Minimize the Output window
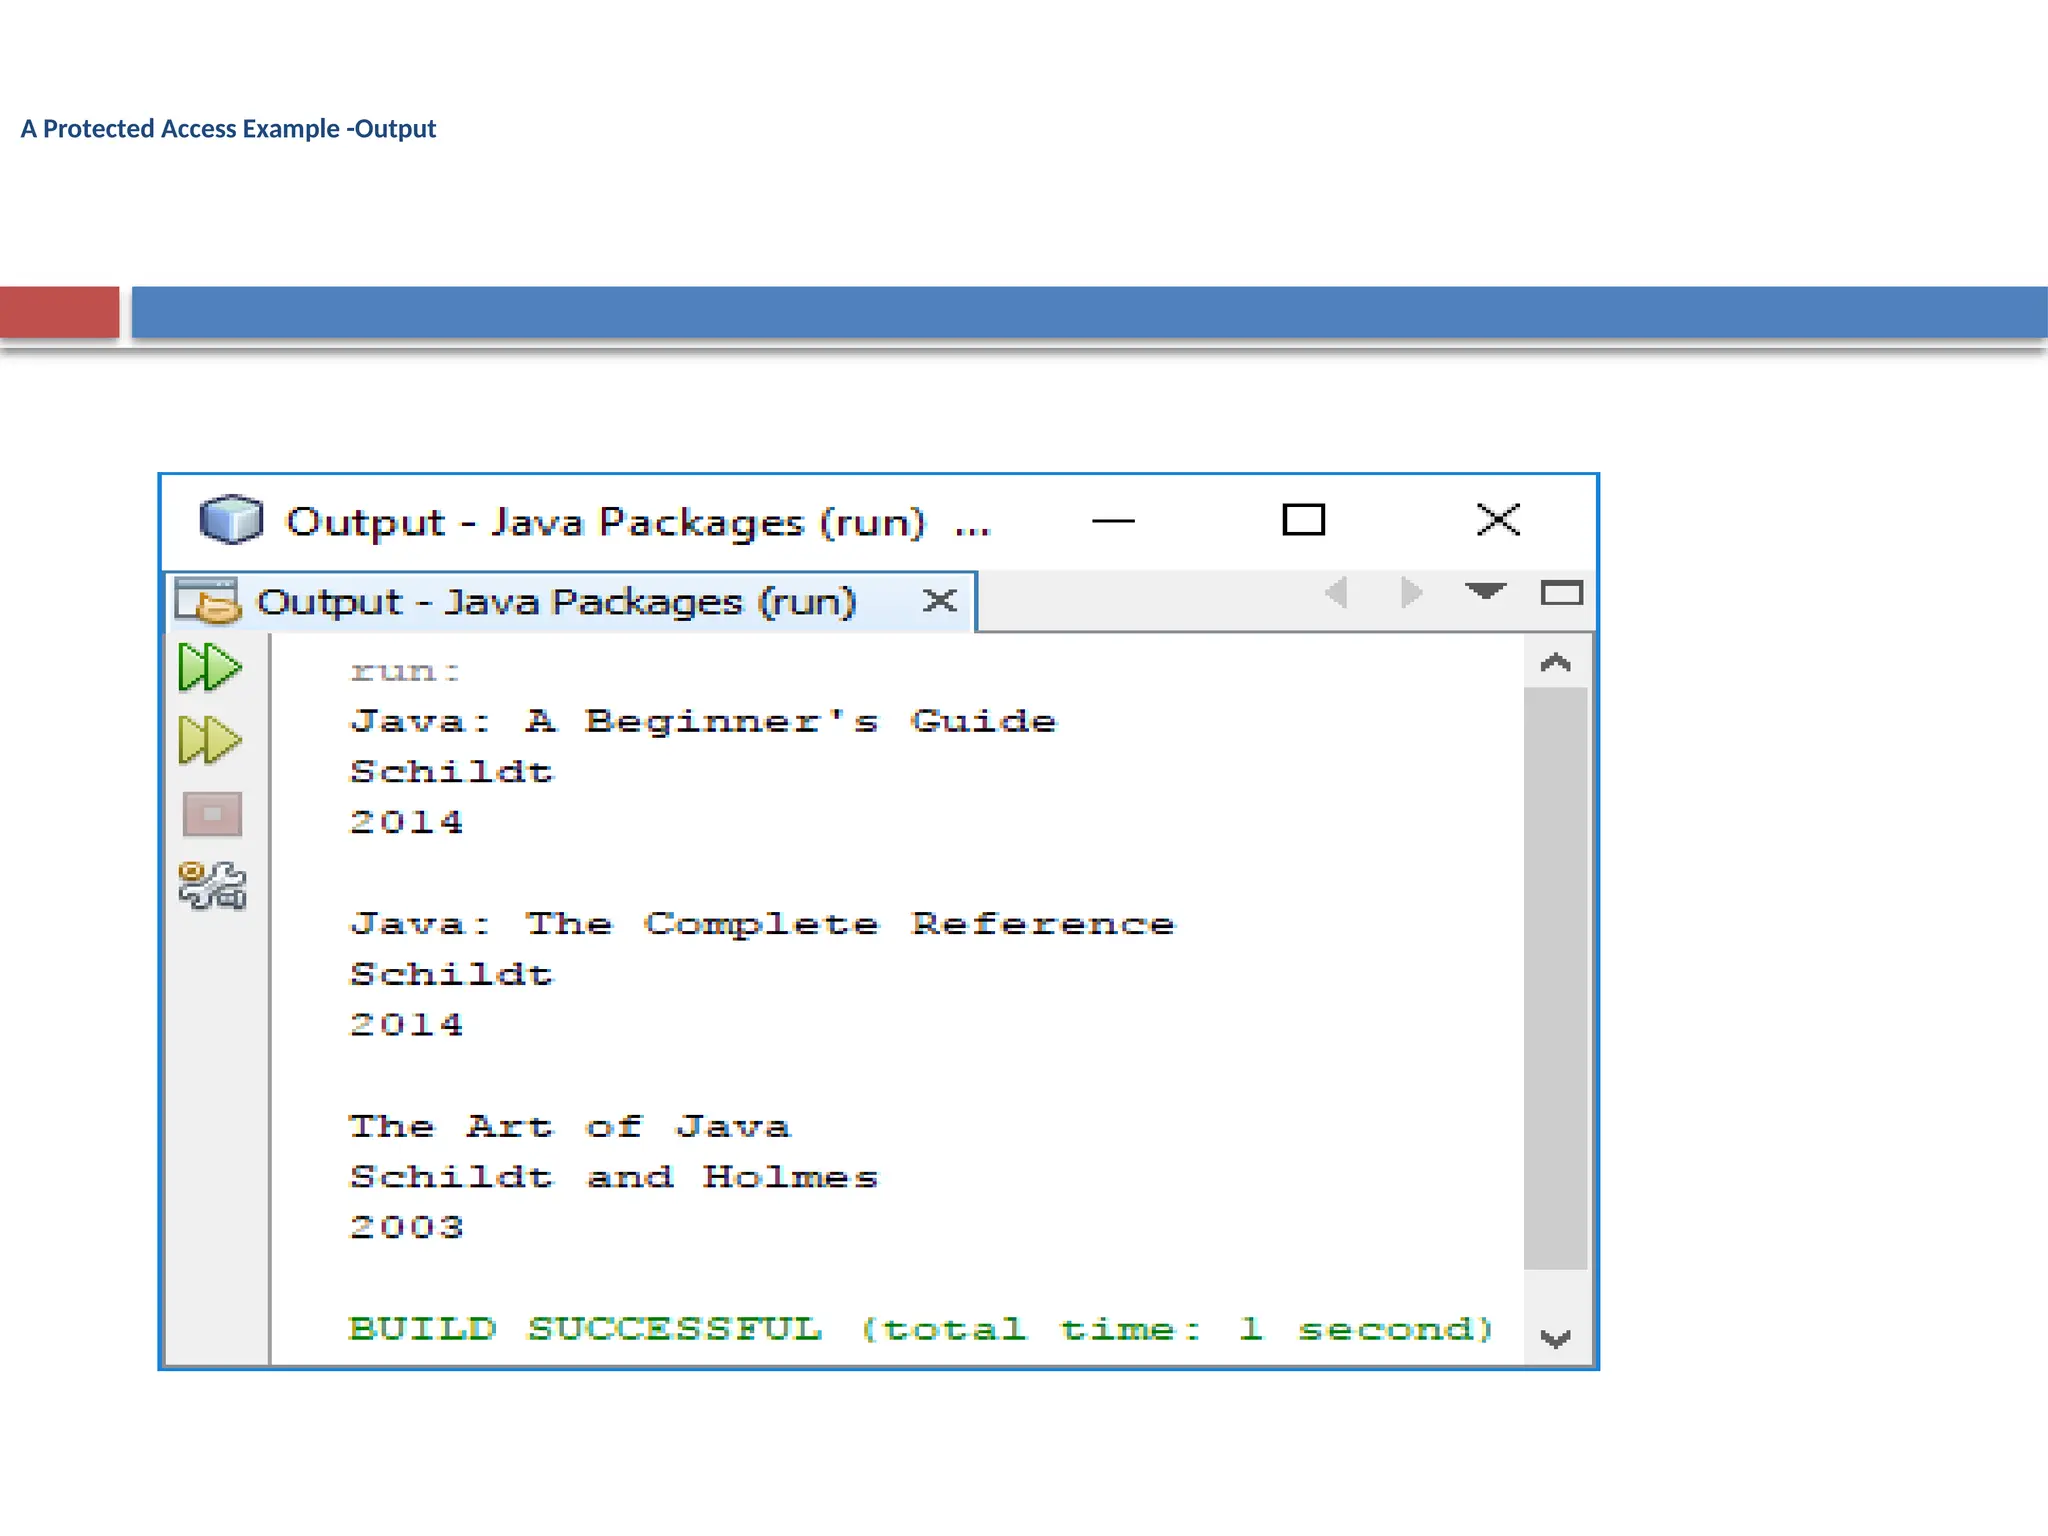Screen dimensions: 2048x1536 tap(1113, 520)
